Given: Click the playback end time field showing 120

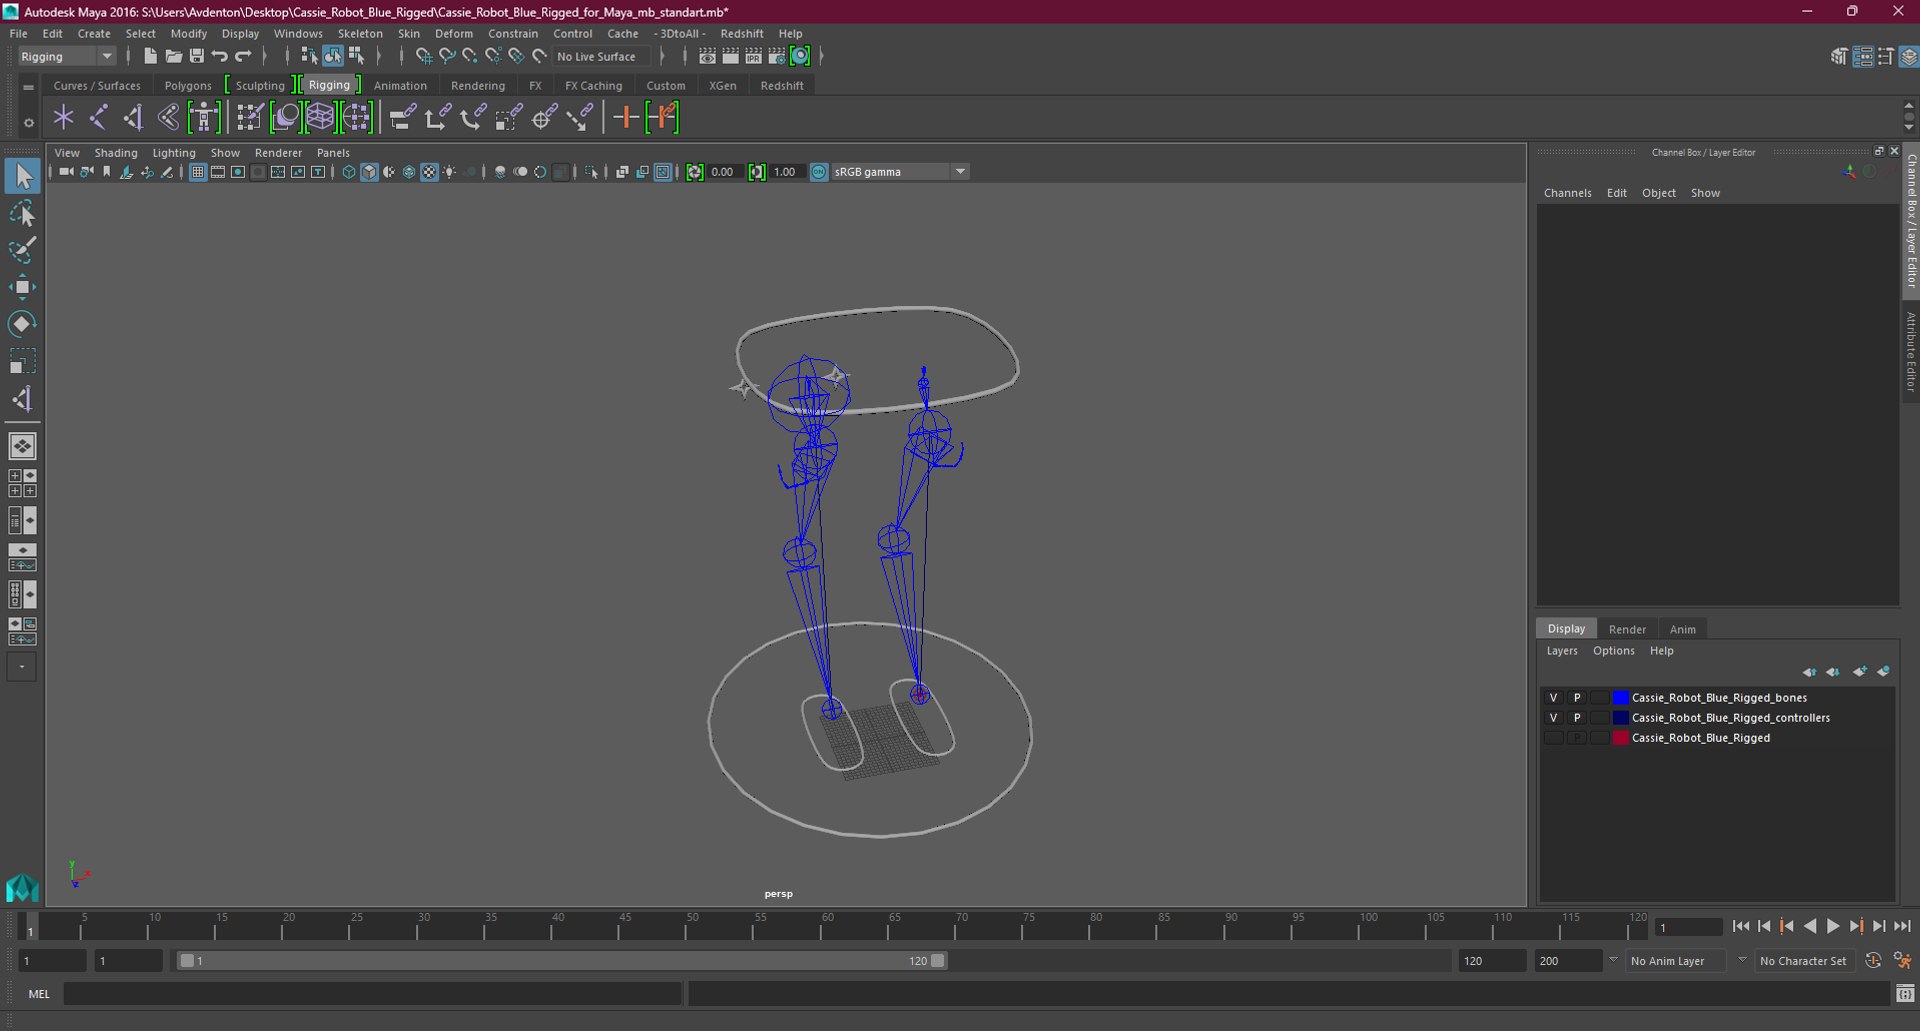Looking at the screenshot, I should [x=1491, y=961].
